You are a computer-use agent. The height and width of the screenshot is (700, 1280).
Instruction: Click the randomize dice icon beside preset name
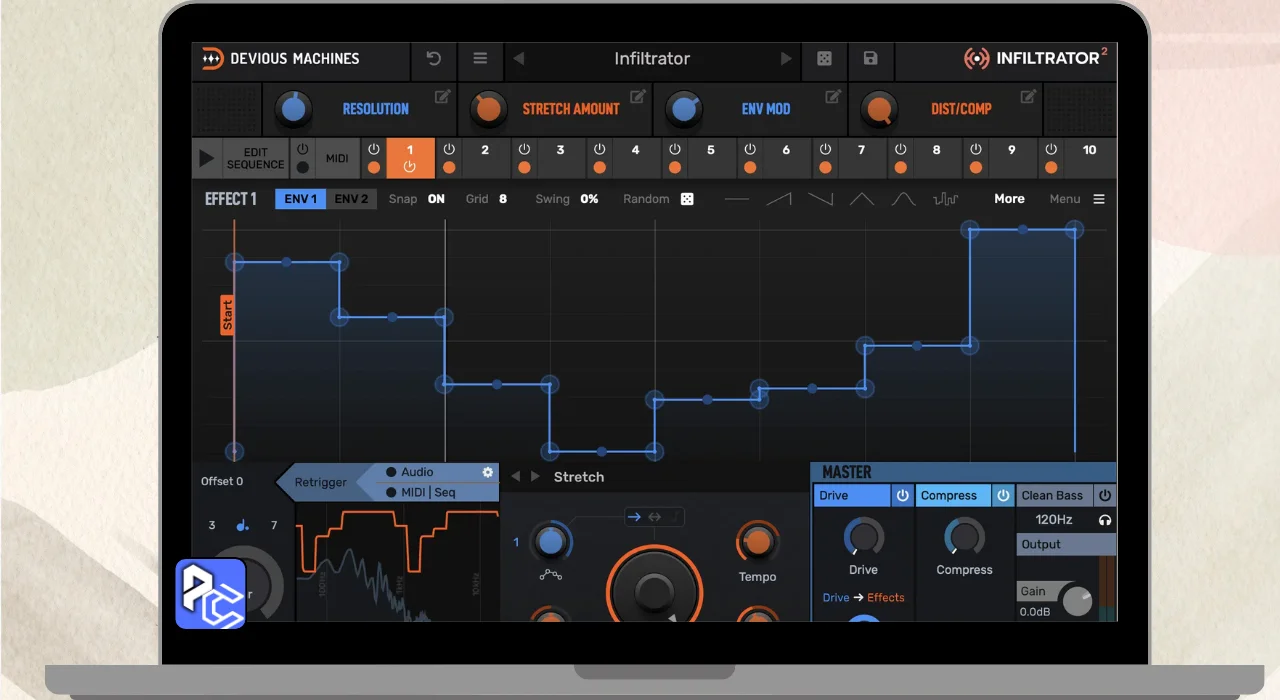(x=824, y=59)
